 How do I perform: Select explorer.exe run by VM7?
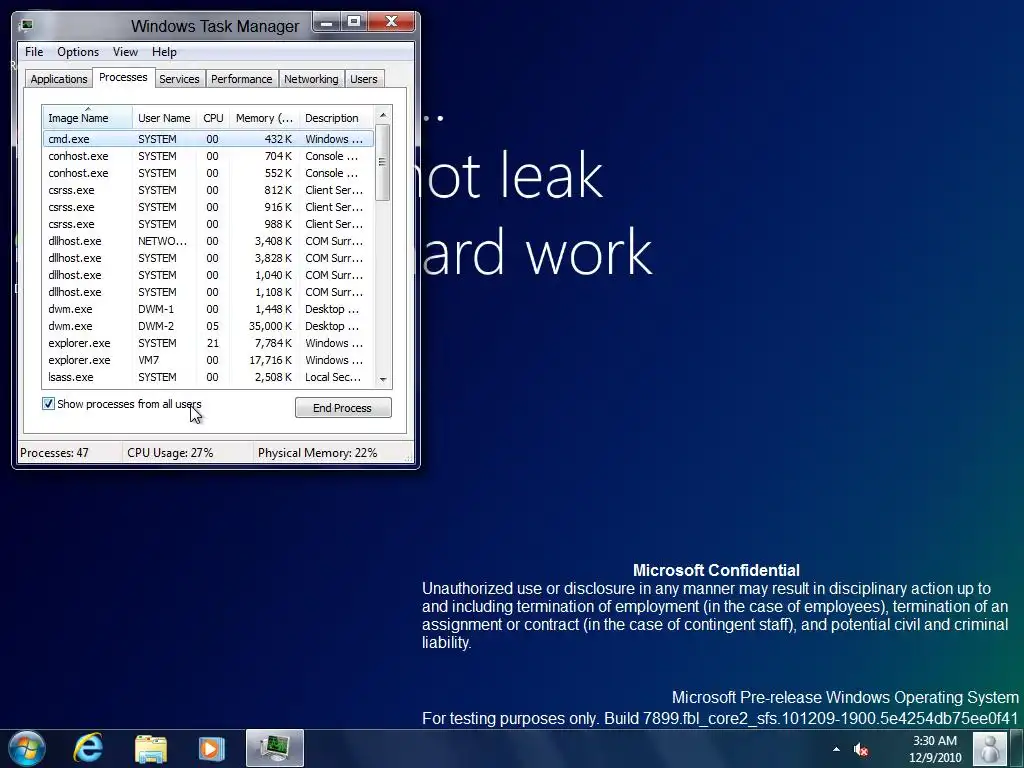point(208,360)
